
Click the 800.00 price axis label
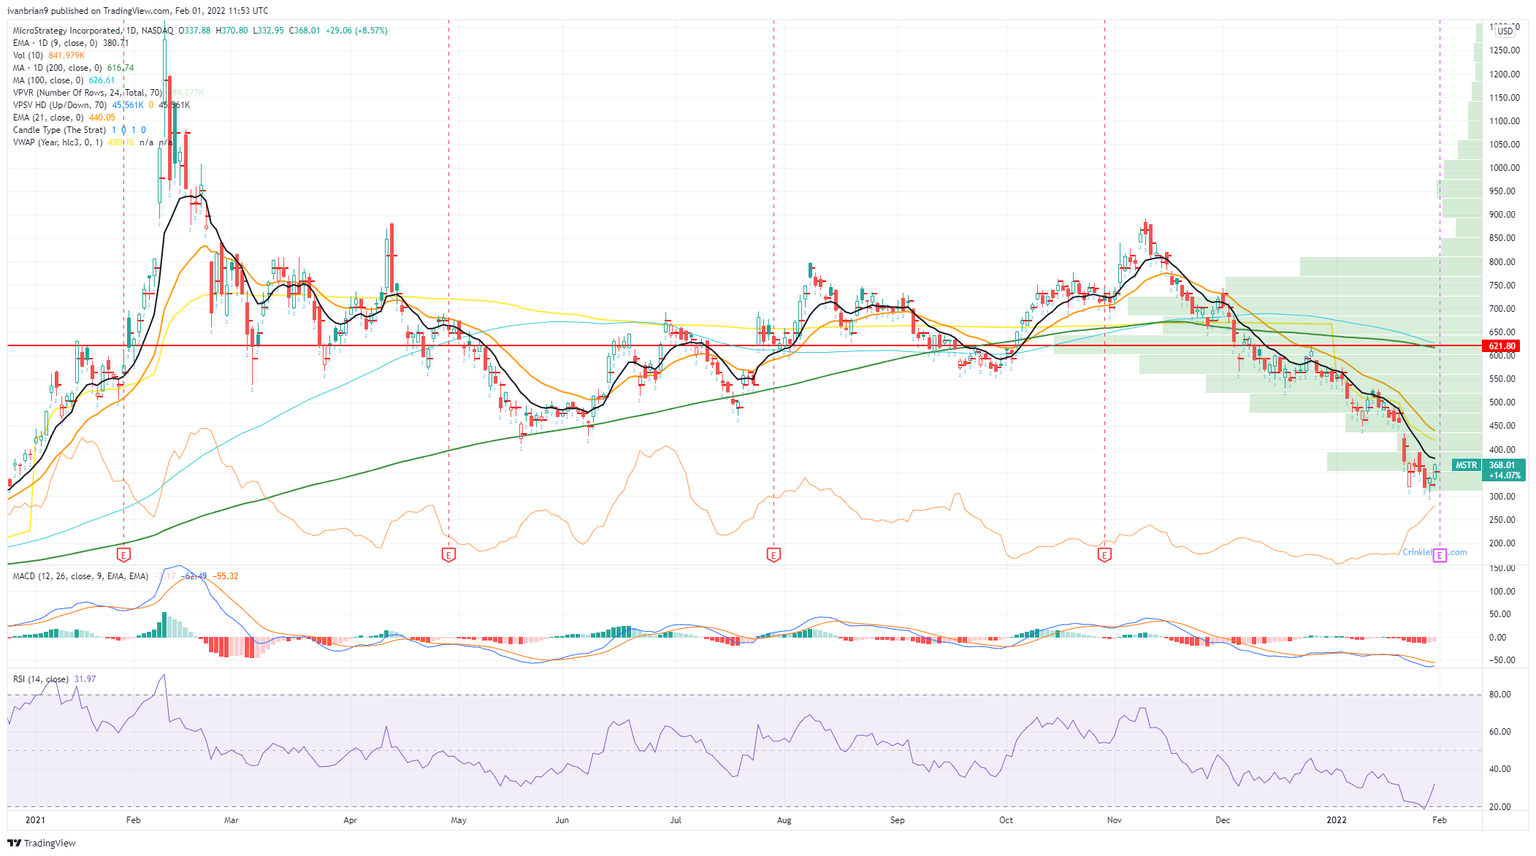(x=1504, y=262)
